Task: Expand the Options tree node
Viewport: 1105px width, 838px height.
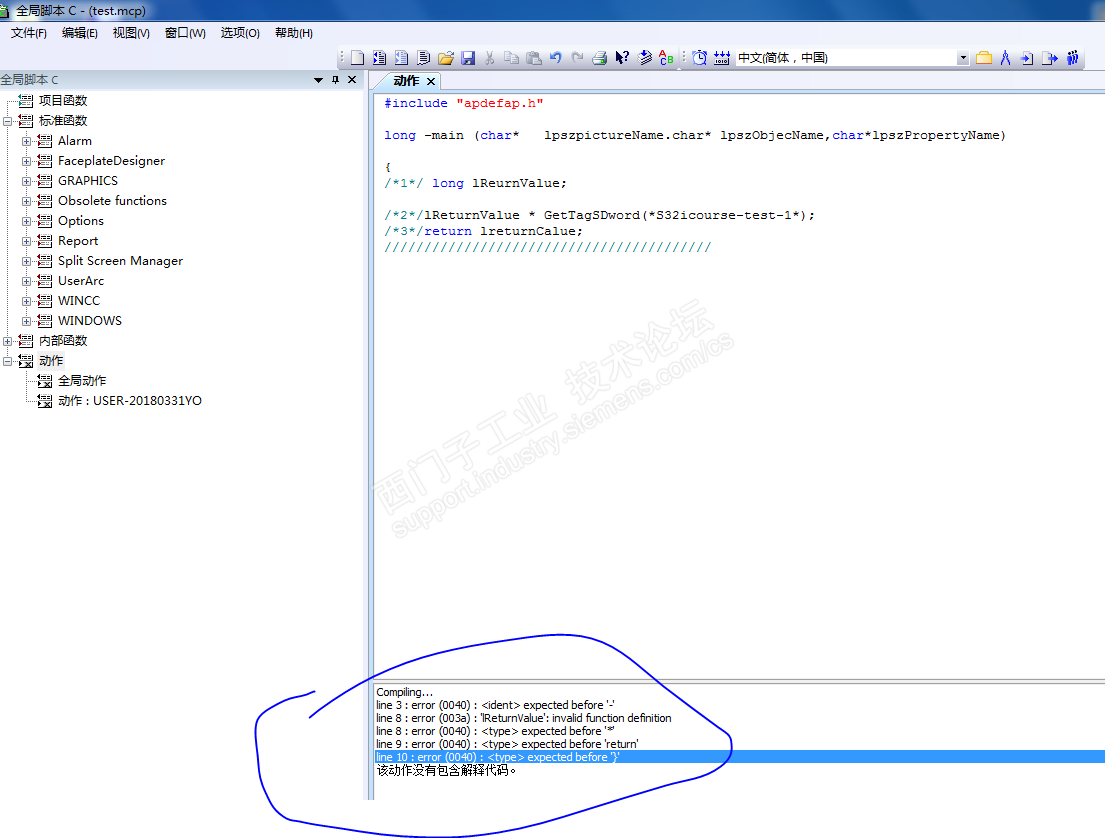Action: [x=26, y=221]
